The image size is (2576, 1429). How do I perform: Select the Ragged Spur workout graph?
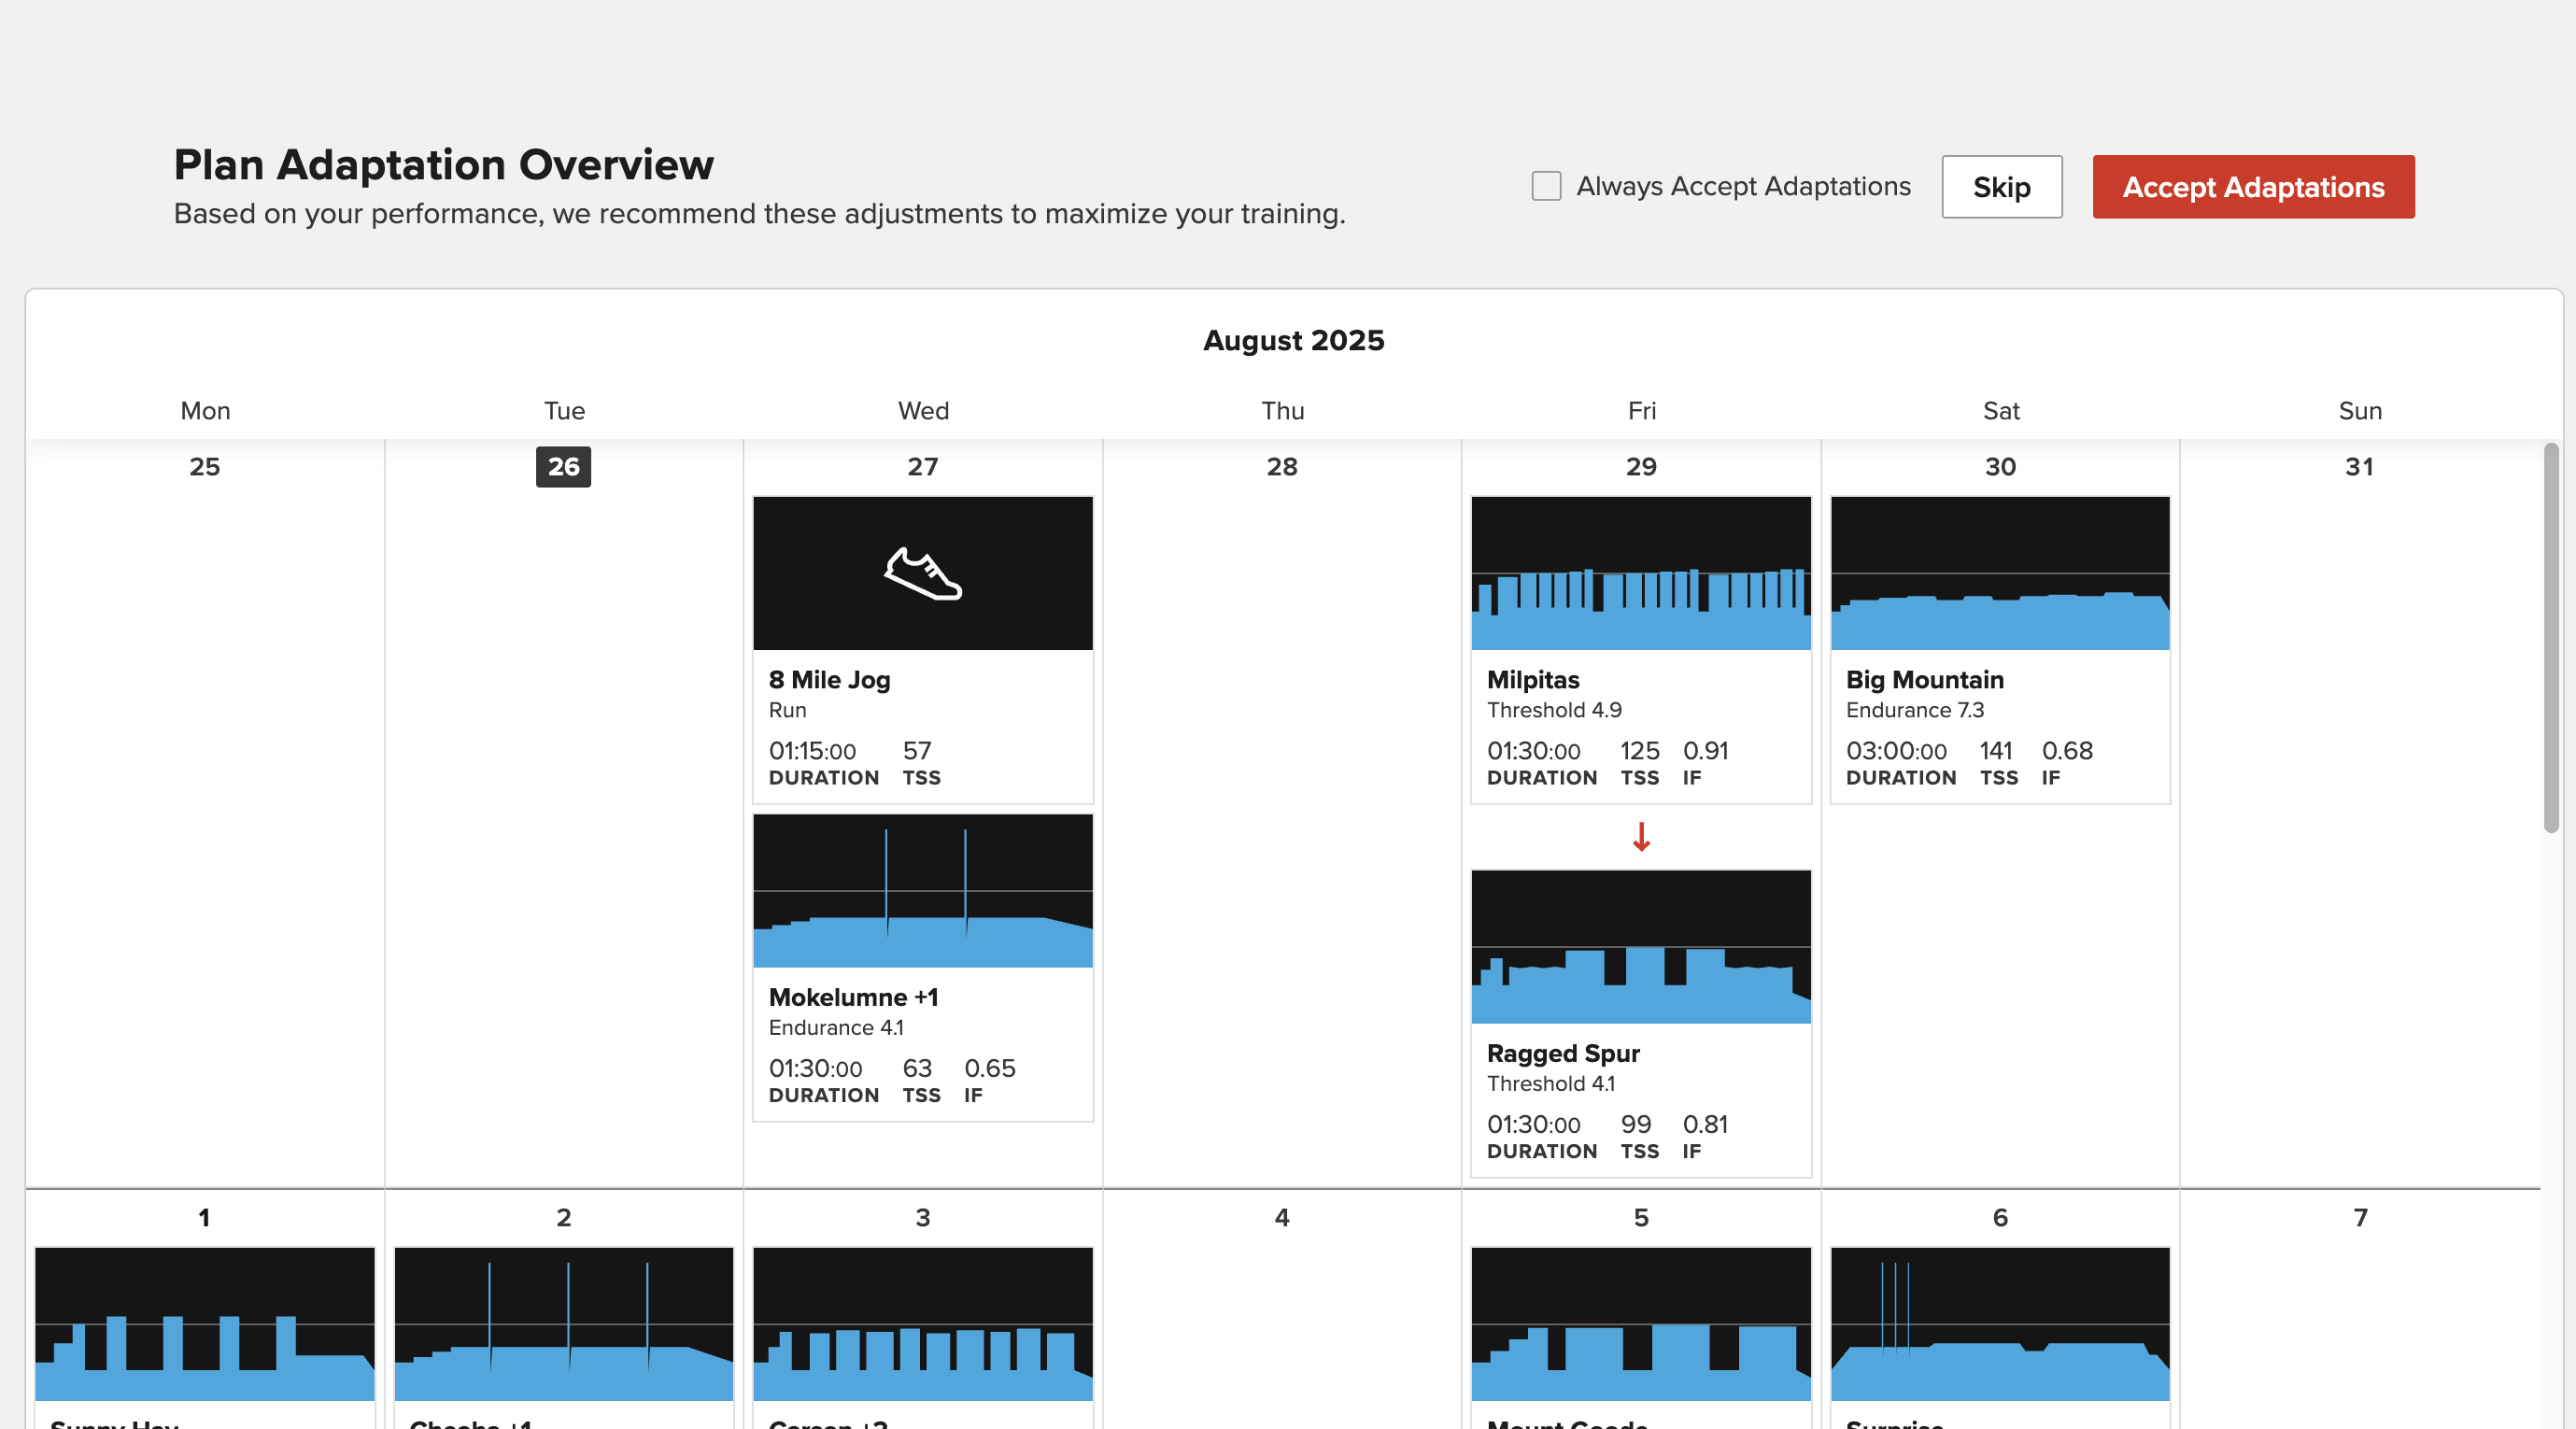coord(1640,946)
